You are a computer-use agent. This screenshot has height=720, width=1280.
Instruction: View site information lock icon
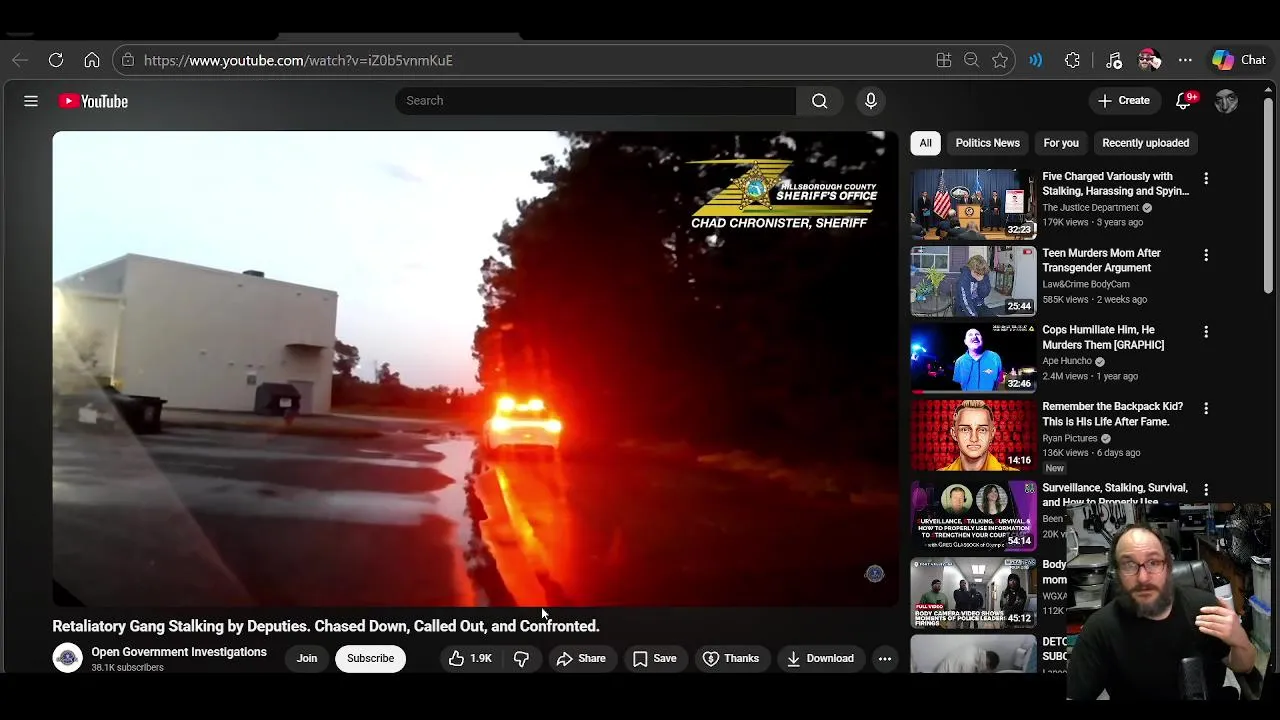127,60
